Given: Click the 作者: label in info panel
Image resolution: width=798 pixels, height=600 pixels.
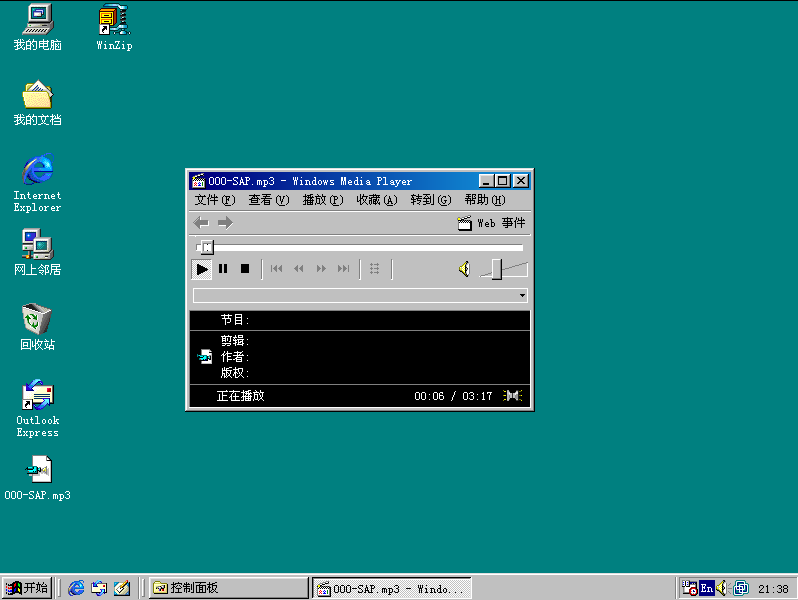Looking at the screenshot, I should click(235, 357).
